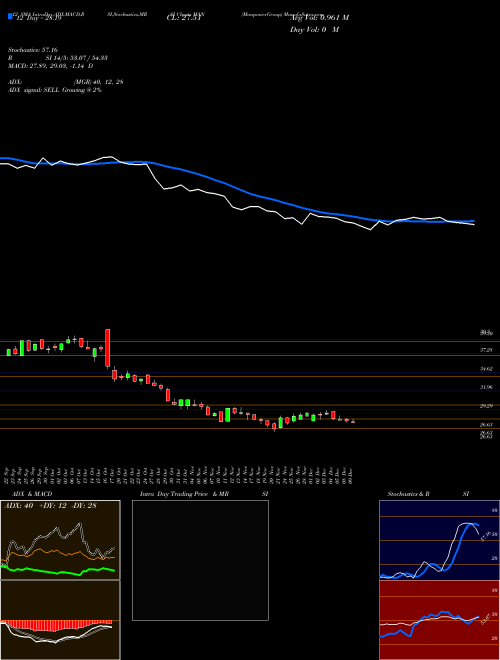The image size is (500, 660).
Task: Click the red MACD histogram bars
Action: [56, 625]
